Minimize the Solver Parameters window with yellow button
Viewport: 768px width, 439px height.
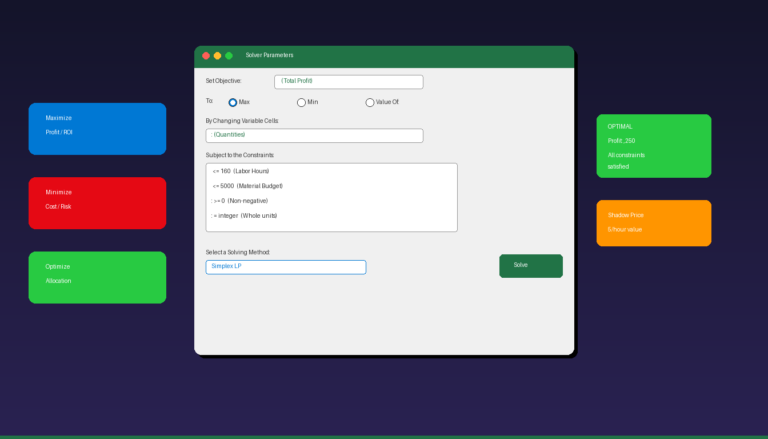218,56
